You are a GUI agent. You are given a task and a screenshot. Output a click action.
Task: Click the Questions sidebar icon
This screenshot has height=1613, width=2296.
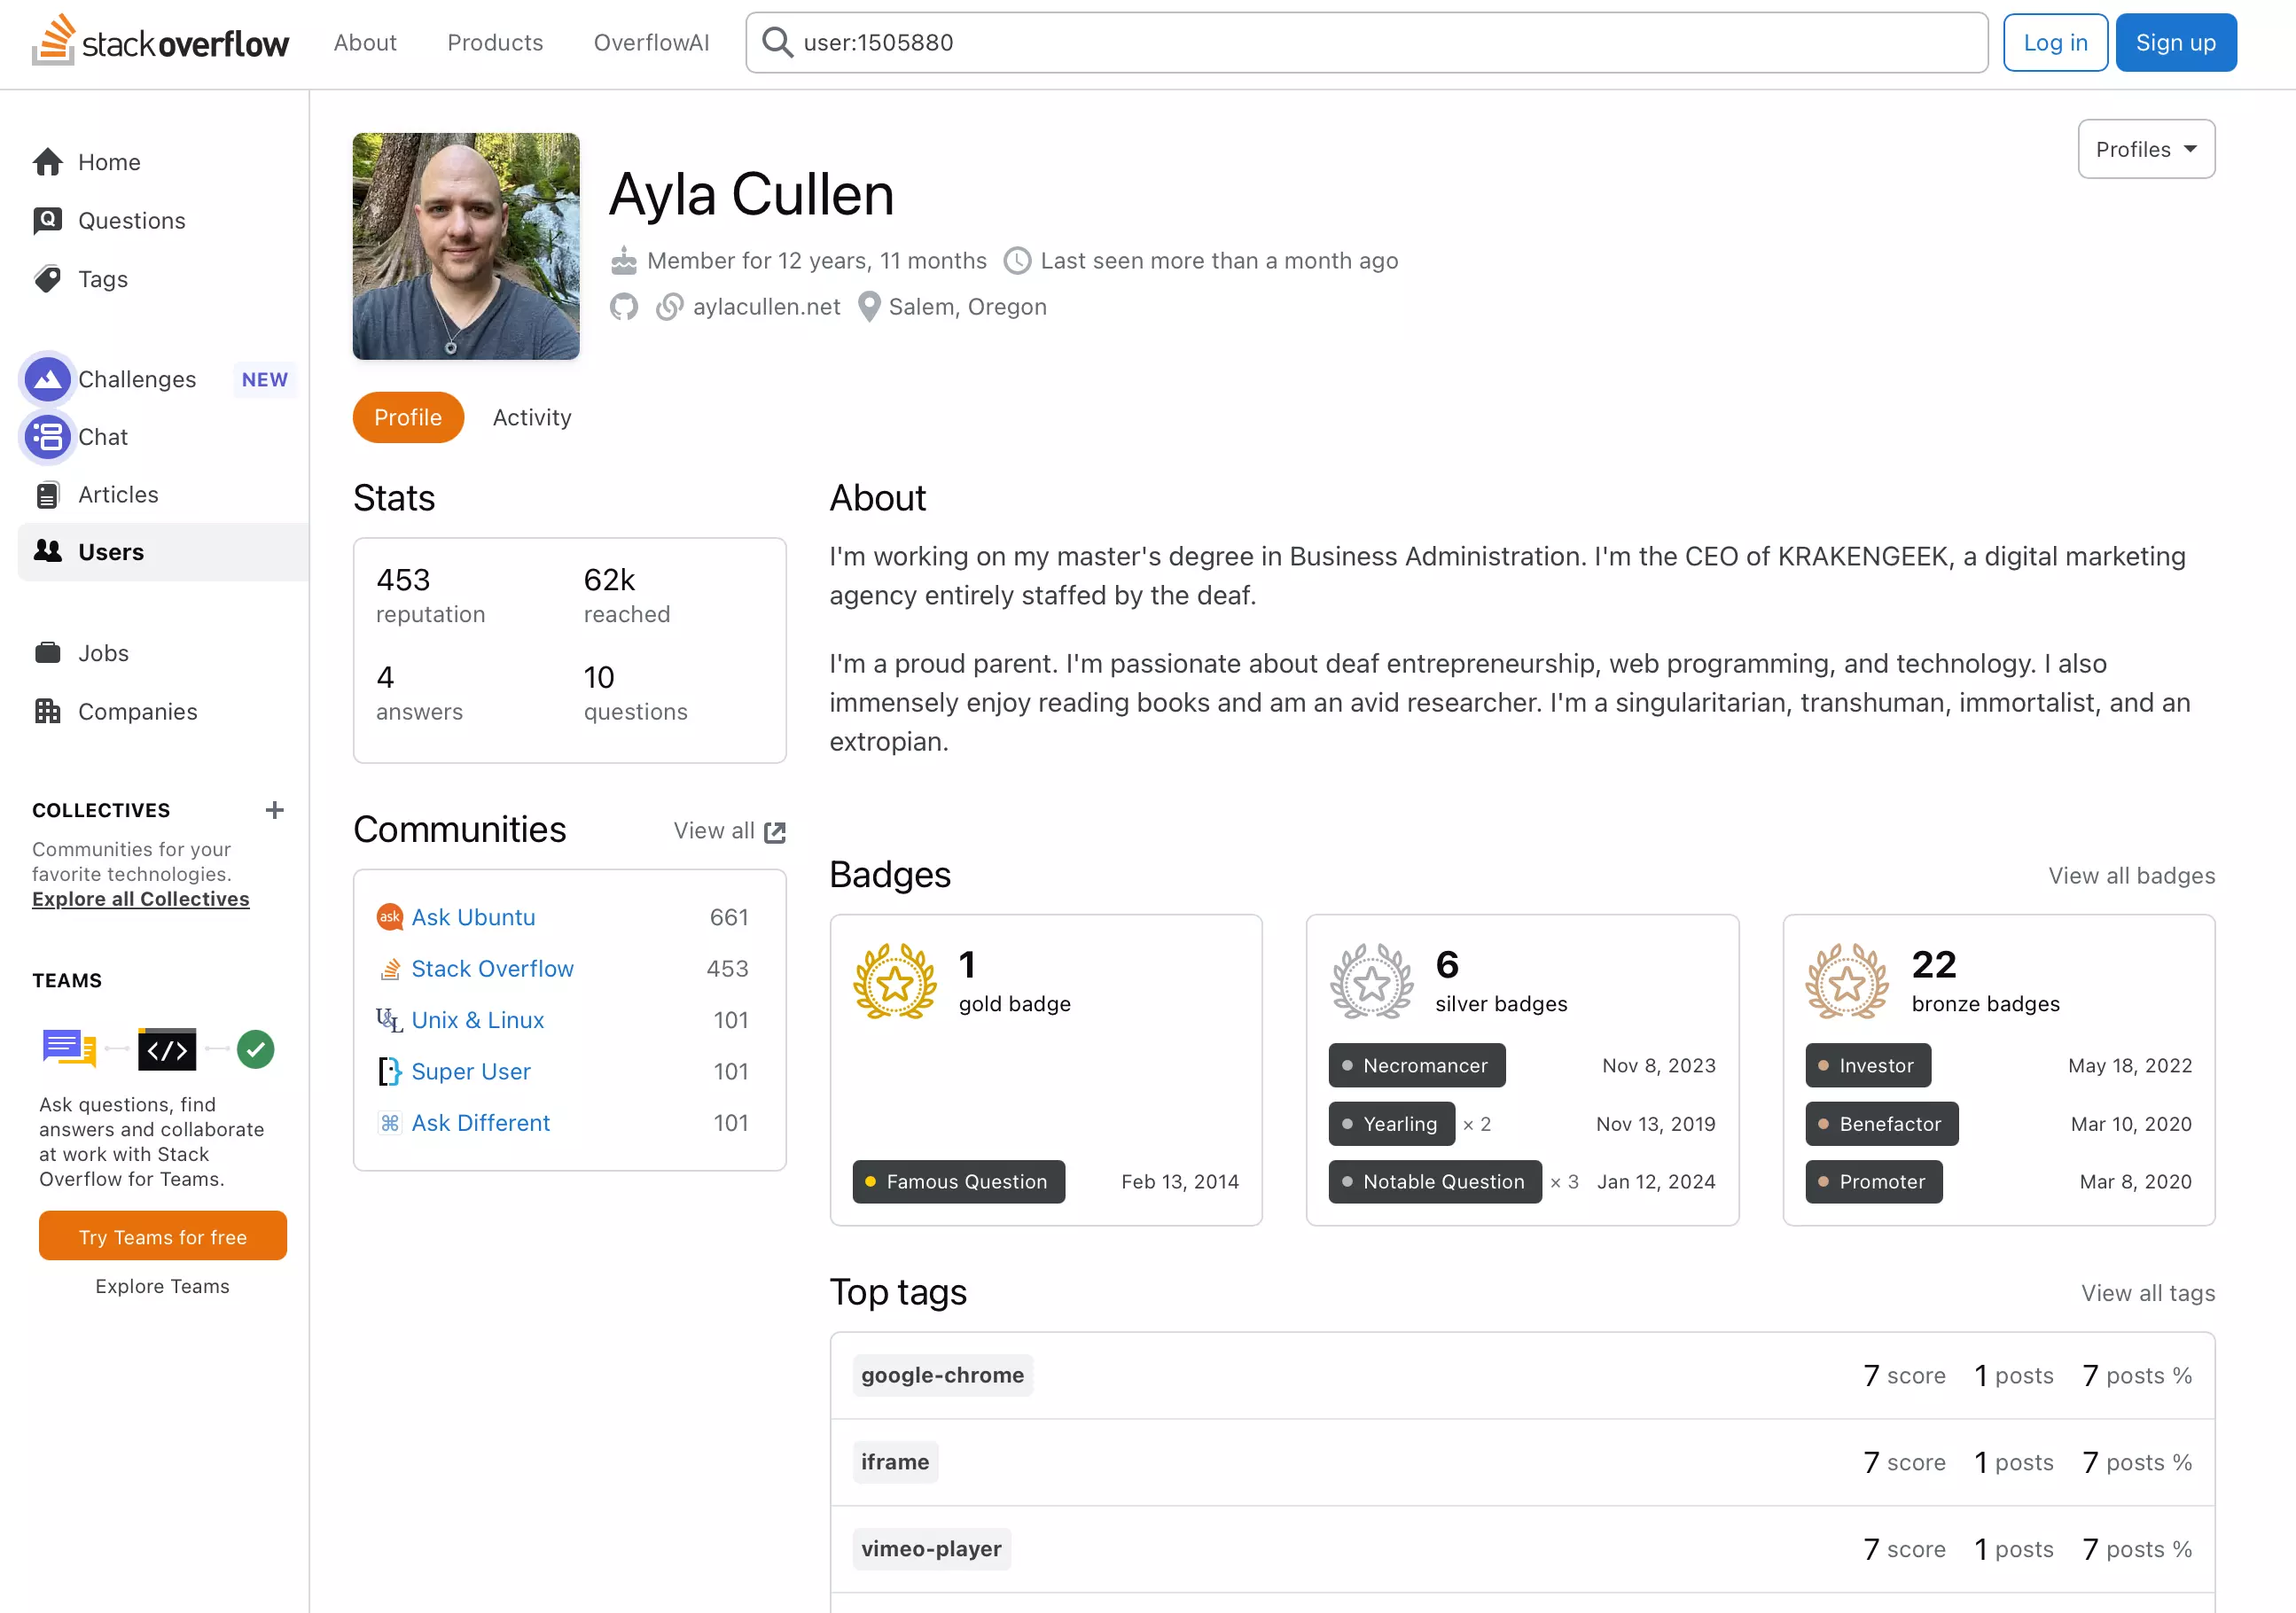point(48,220)
